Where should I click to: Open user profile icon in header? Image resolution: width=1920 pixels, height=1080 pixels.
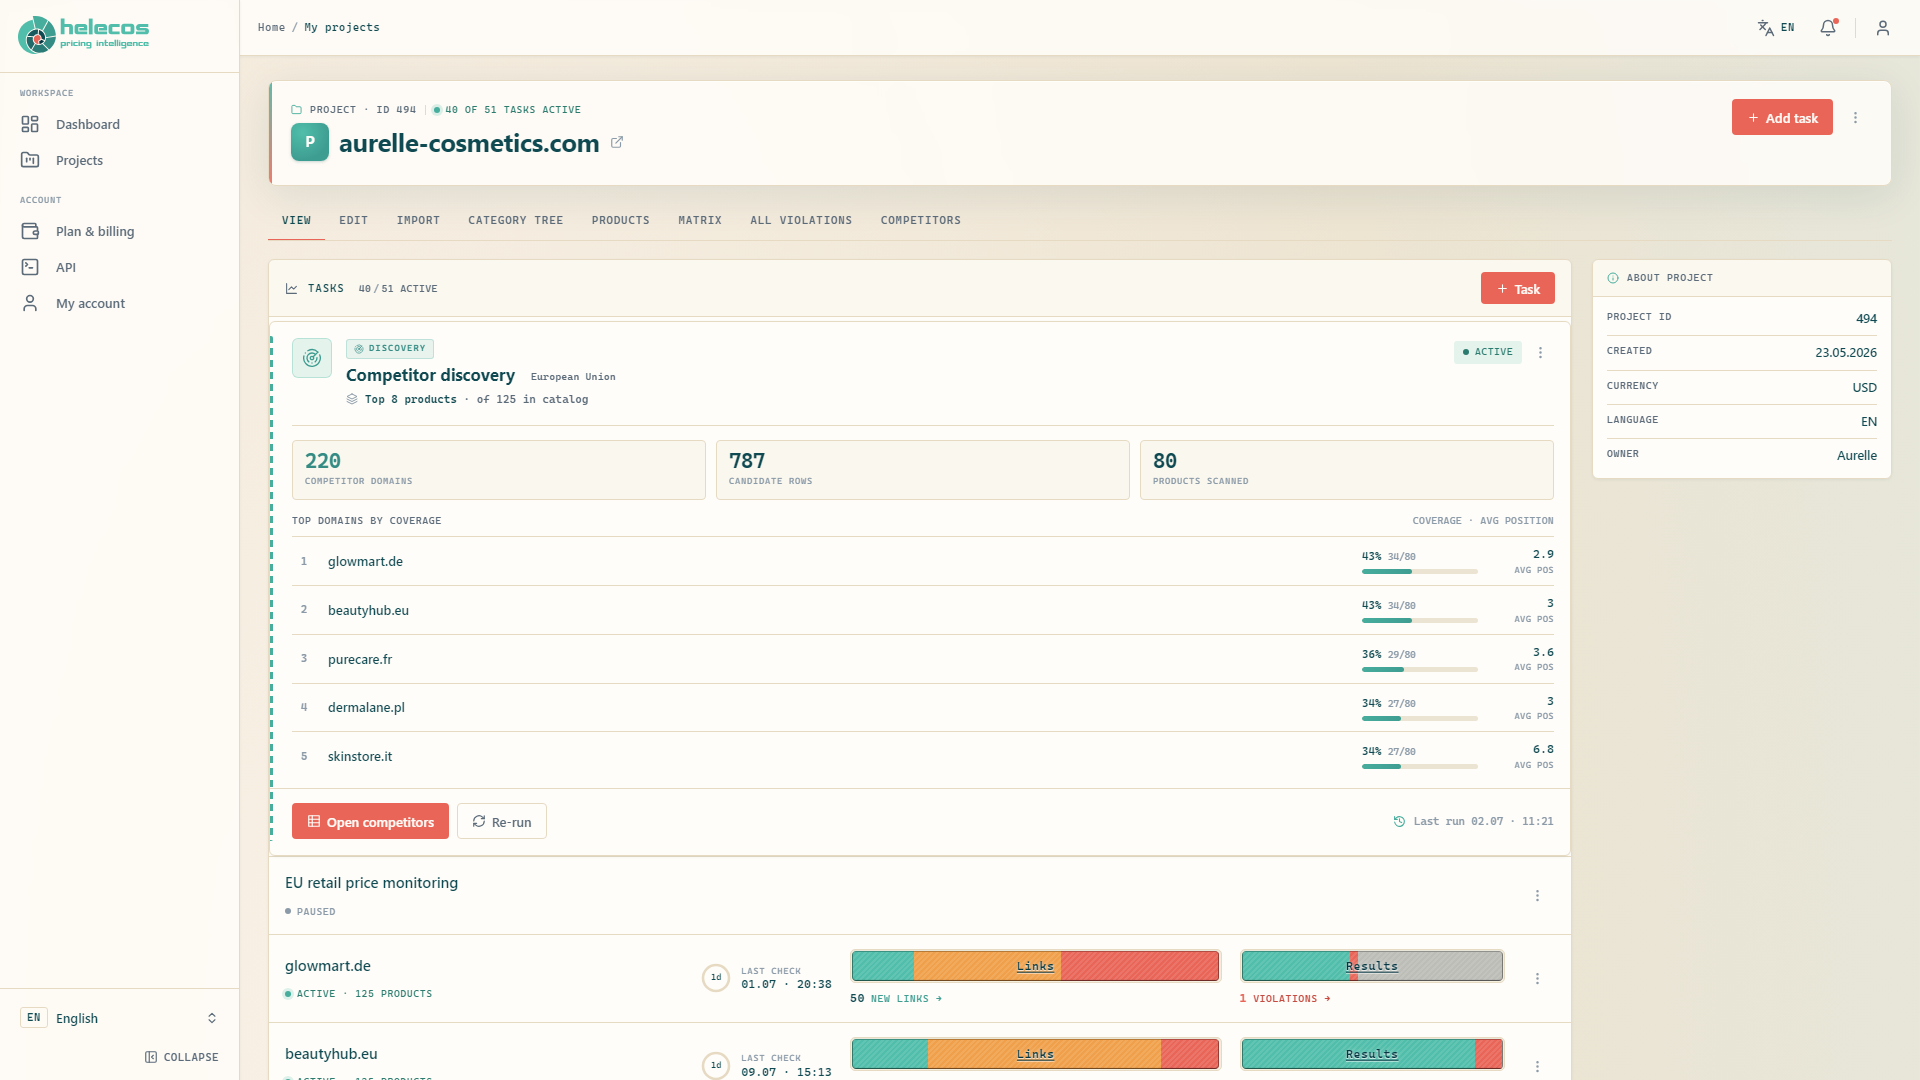tap(1883, 28)
